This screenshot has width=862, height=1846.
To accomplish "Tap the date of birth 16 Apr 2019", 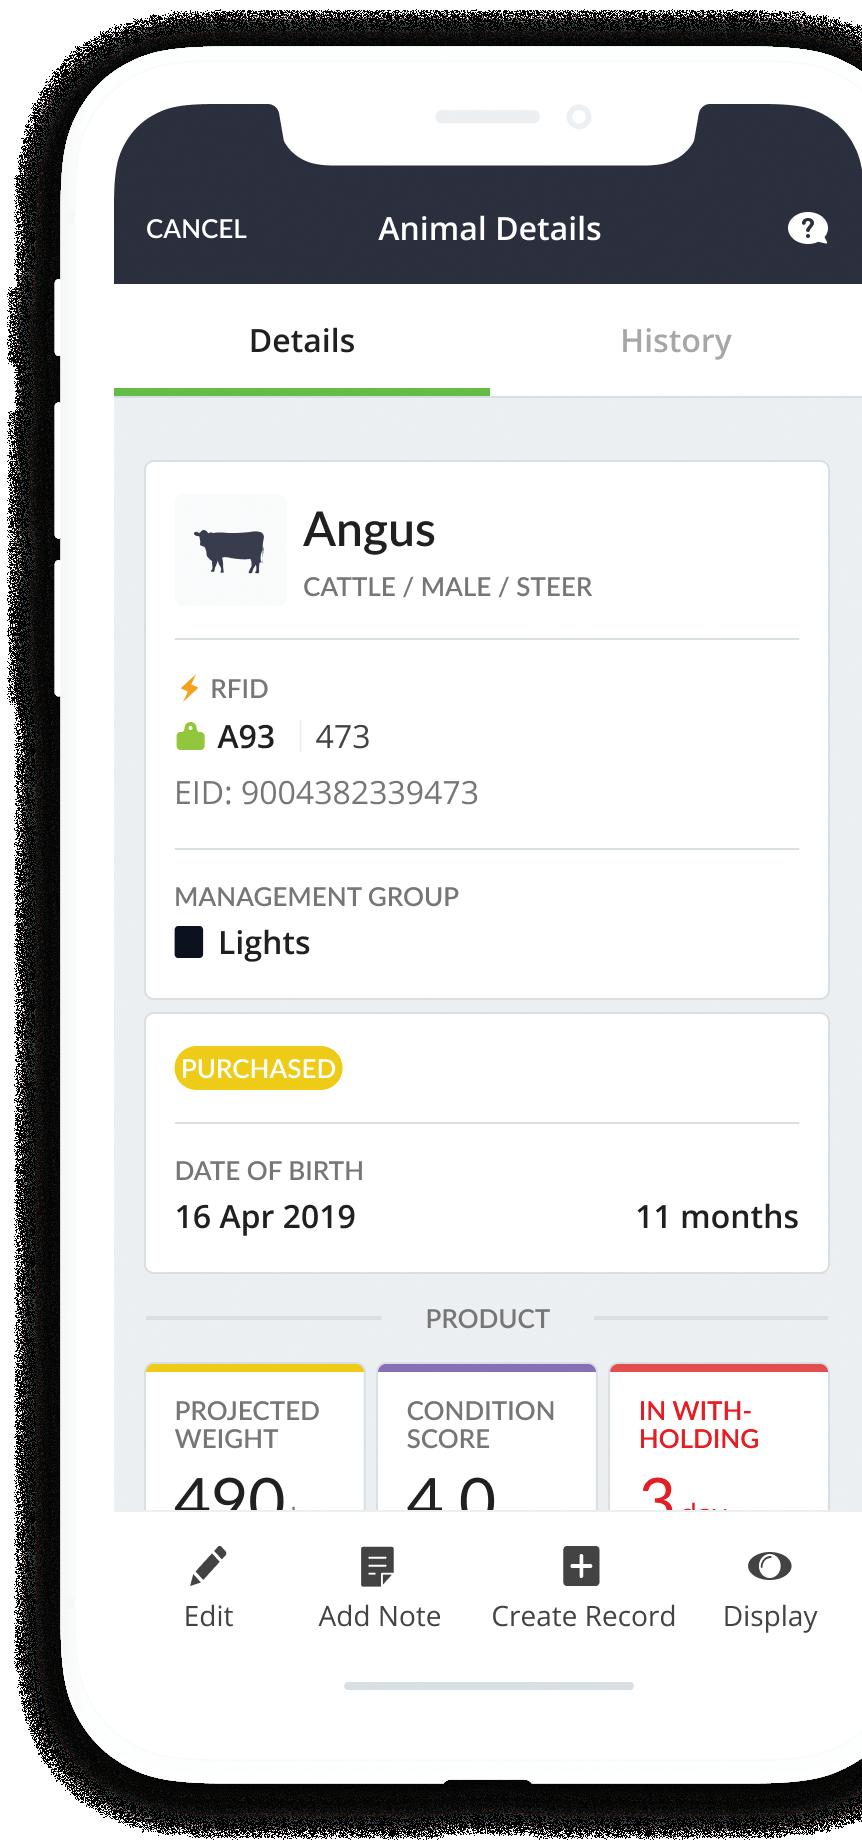I will coord(265,1217).
